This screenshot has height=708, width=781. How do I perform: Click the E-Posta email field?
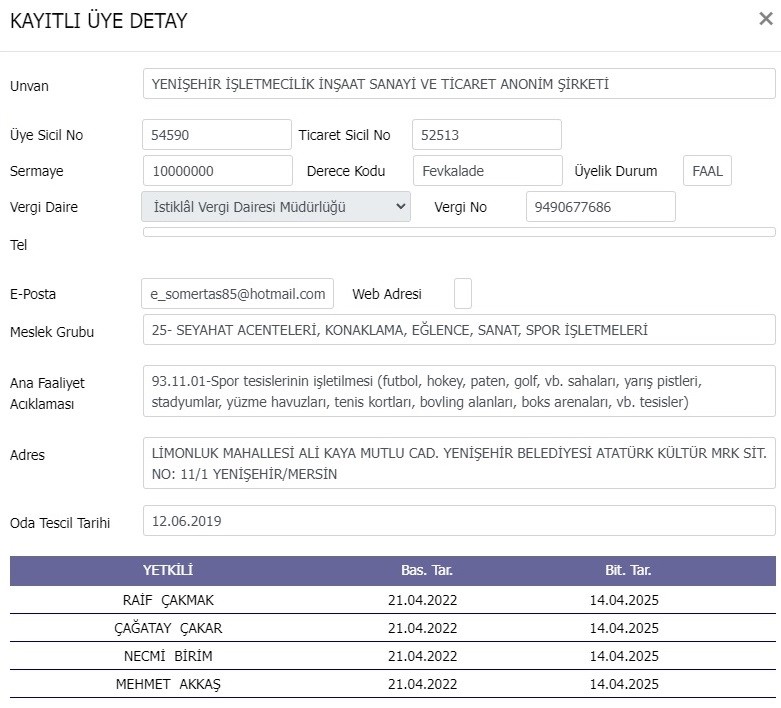(238, 294)
